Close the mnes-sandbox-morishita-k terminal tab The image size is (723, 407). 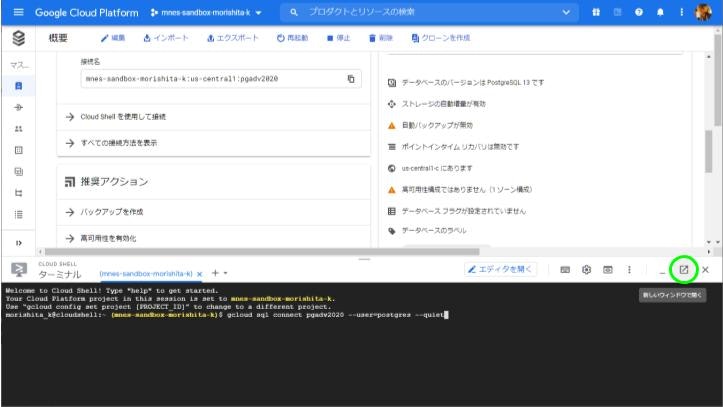coord(200,274)
